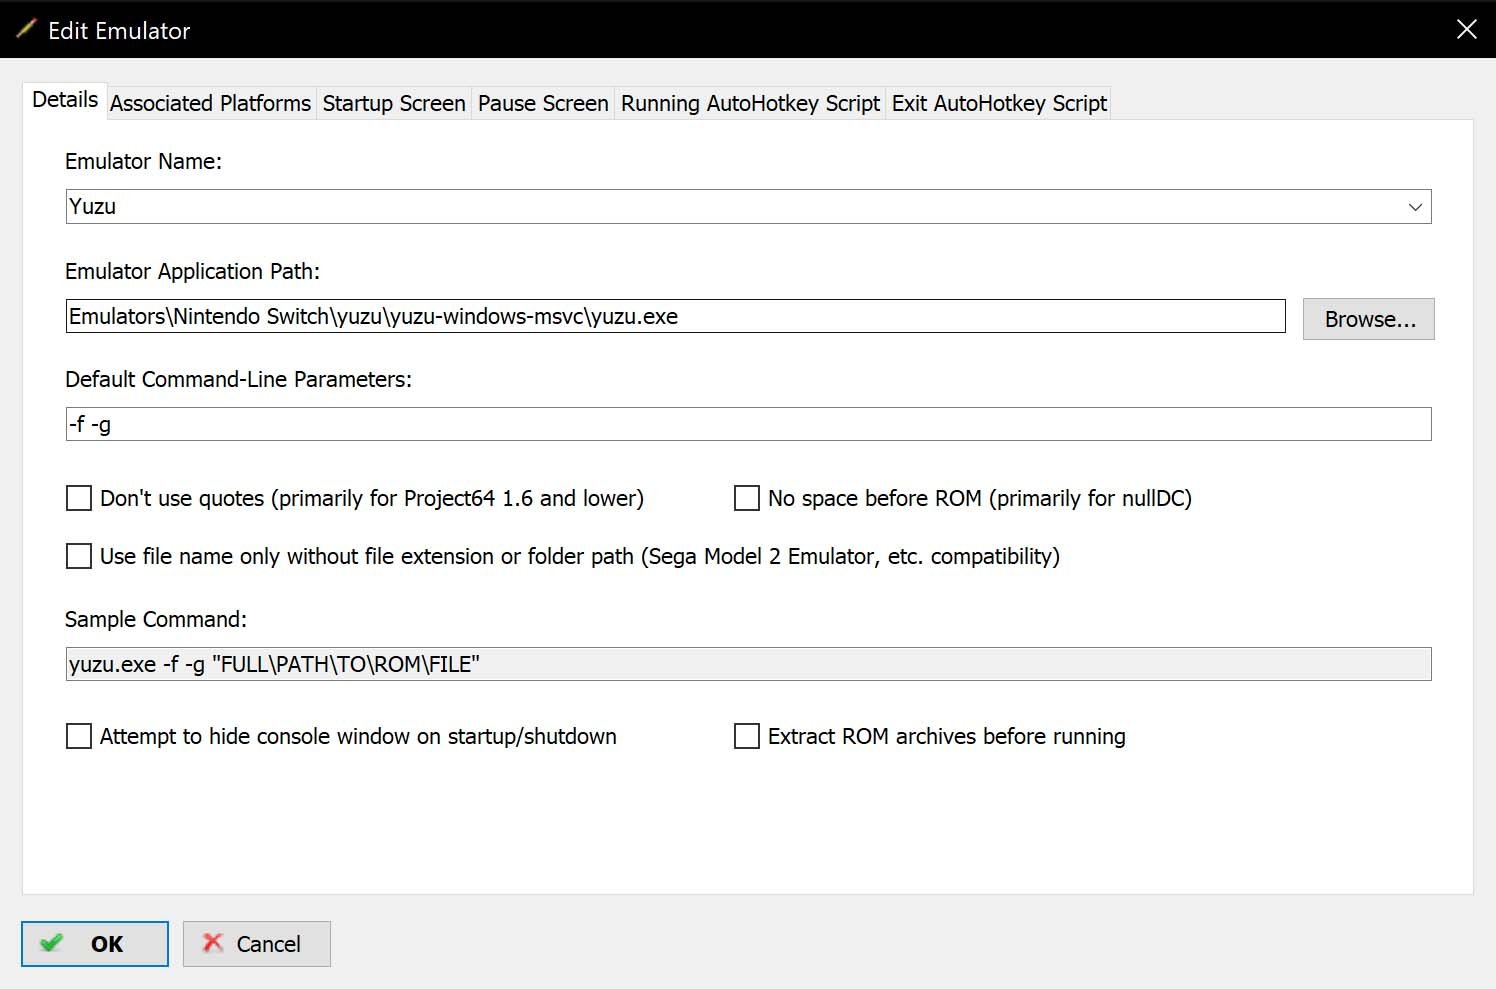Go to the Pause Screen tab

click(543, 103)
